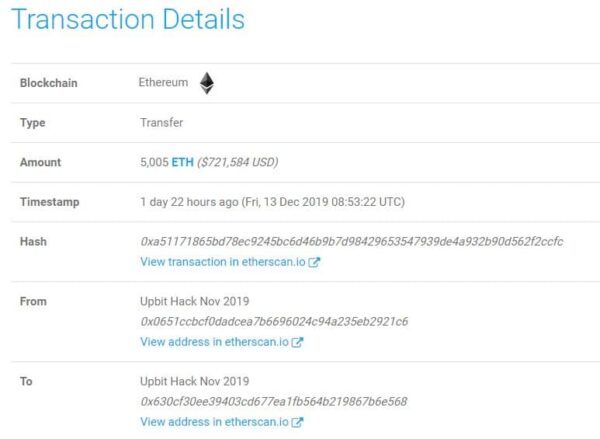
Task: Click the To address 0x630cf30ee3 text
Action: coord(274,401)
